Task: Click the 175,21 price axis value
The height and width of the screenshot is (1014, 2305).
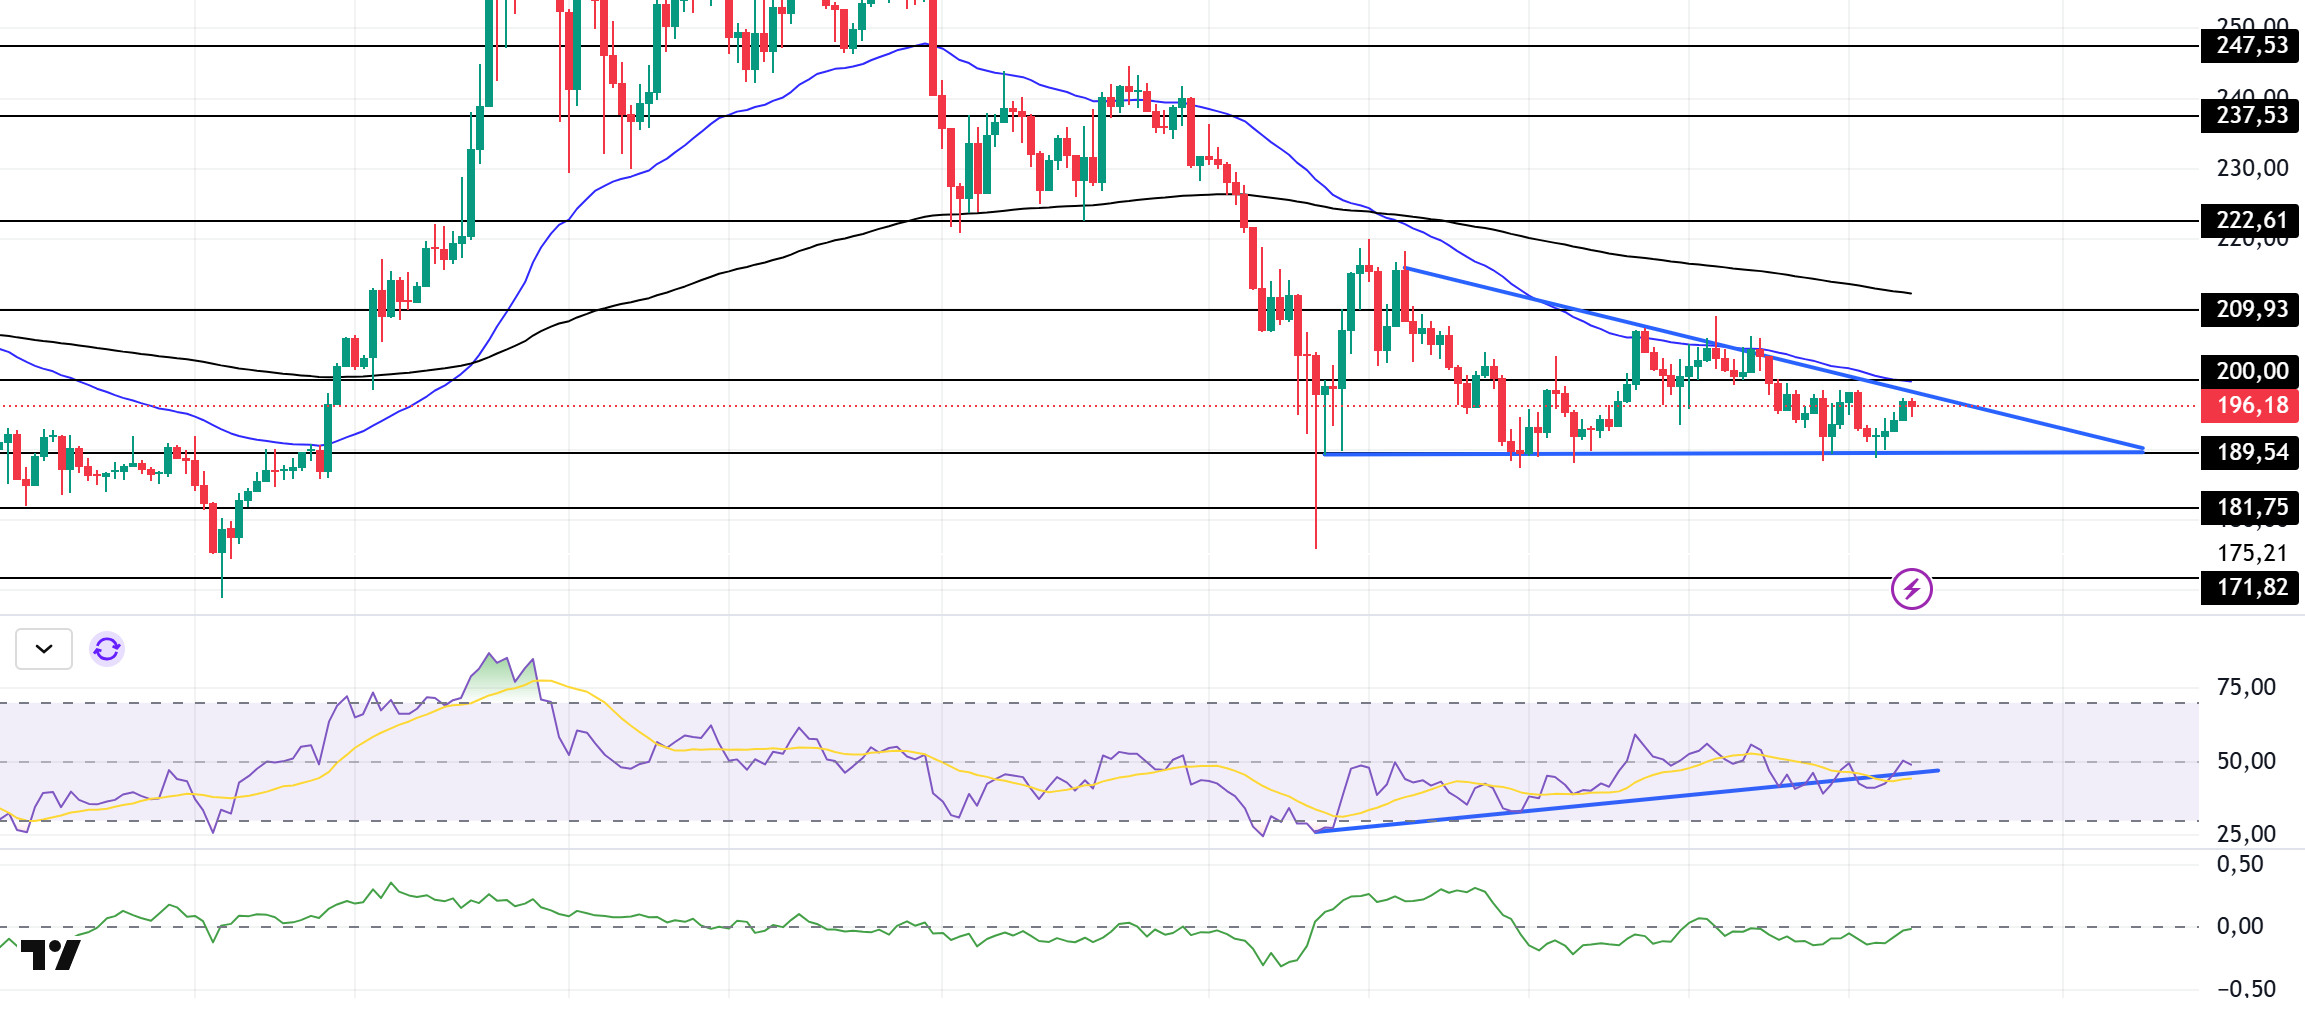Action: pyautogui.click(x=2252, y=554)
